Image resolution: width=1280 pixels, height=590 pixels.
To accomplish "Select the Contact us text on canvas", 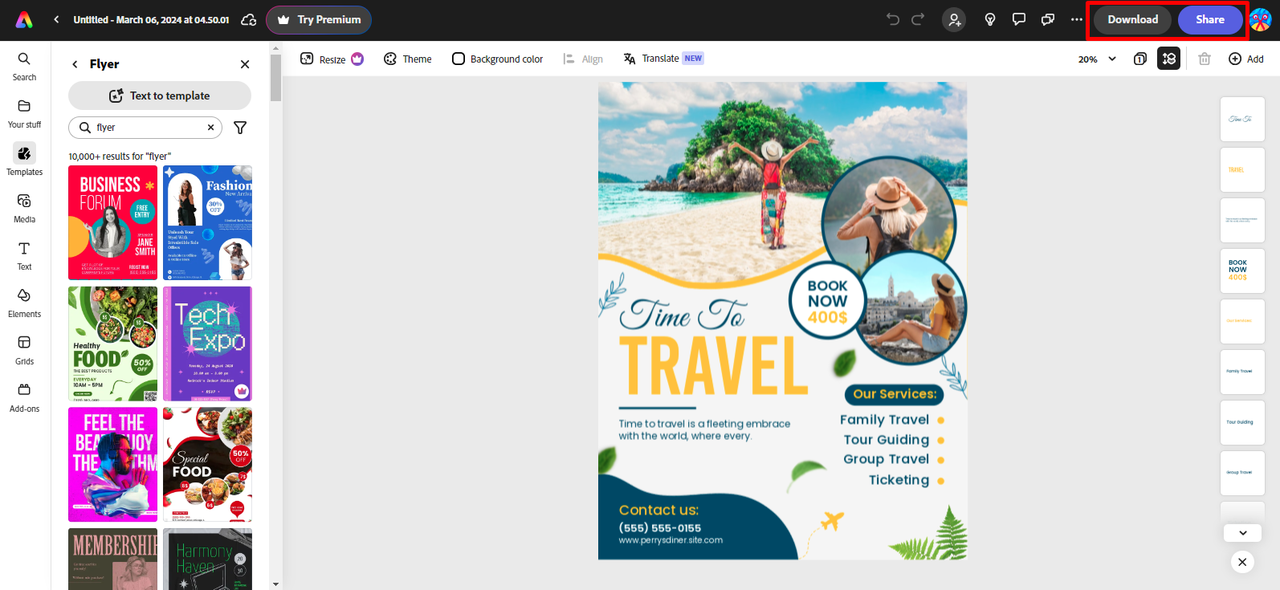I will [658, 510].
